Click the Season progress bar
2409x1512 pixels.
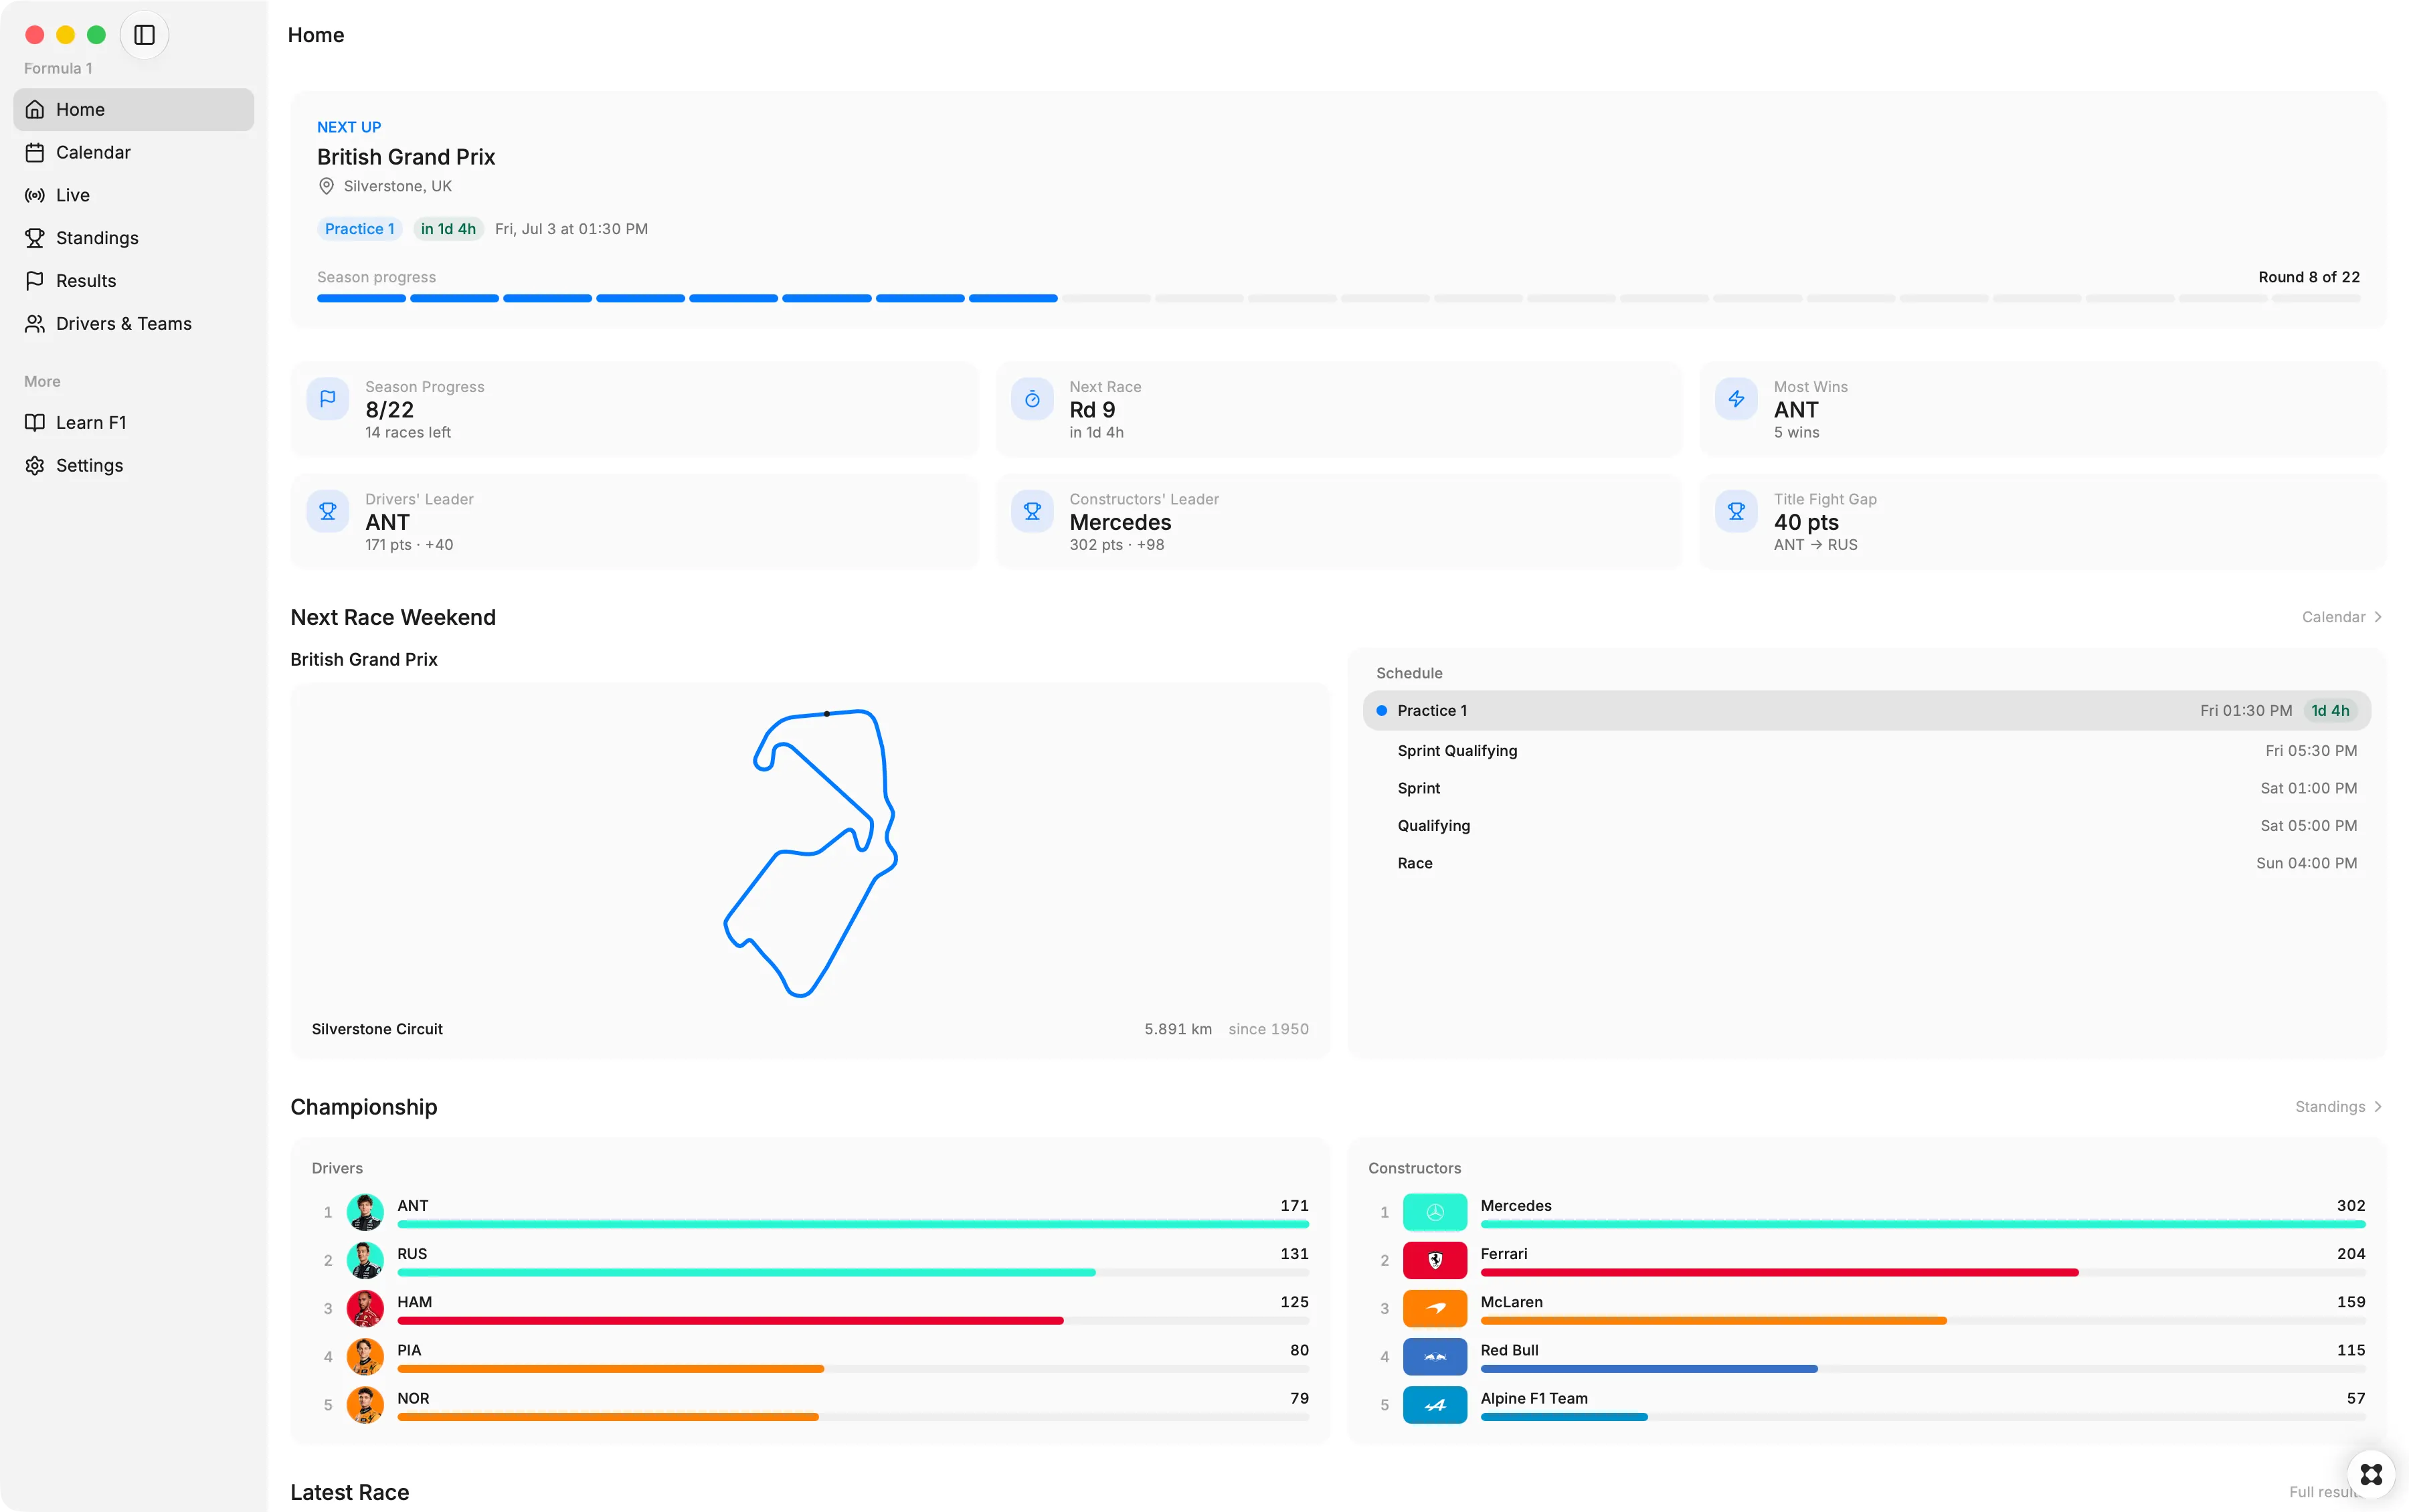[x=1338, y=298]
